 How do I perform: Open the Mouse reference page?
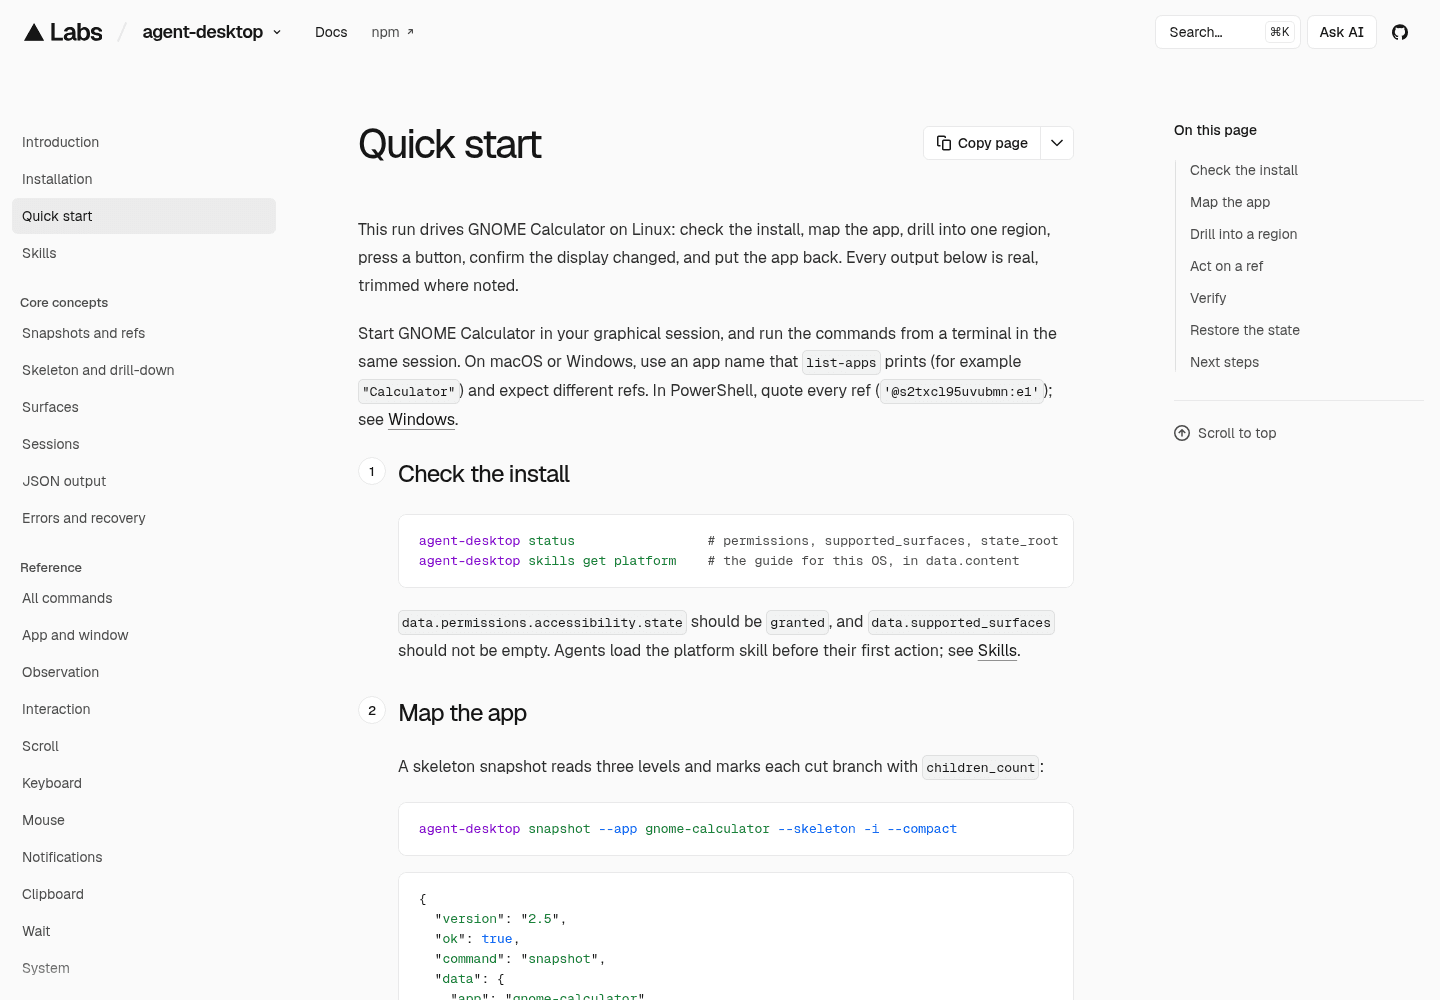pos(144,820)
